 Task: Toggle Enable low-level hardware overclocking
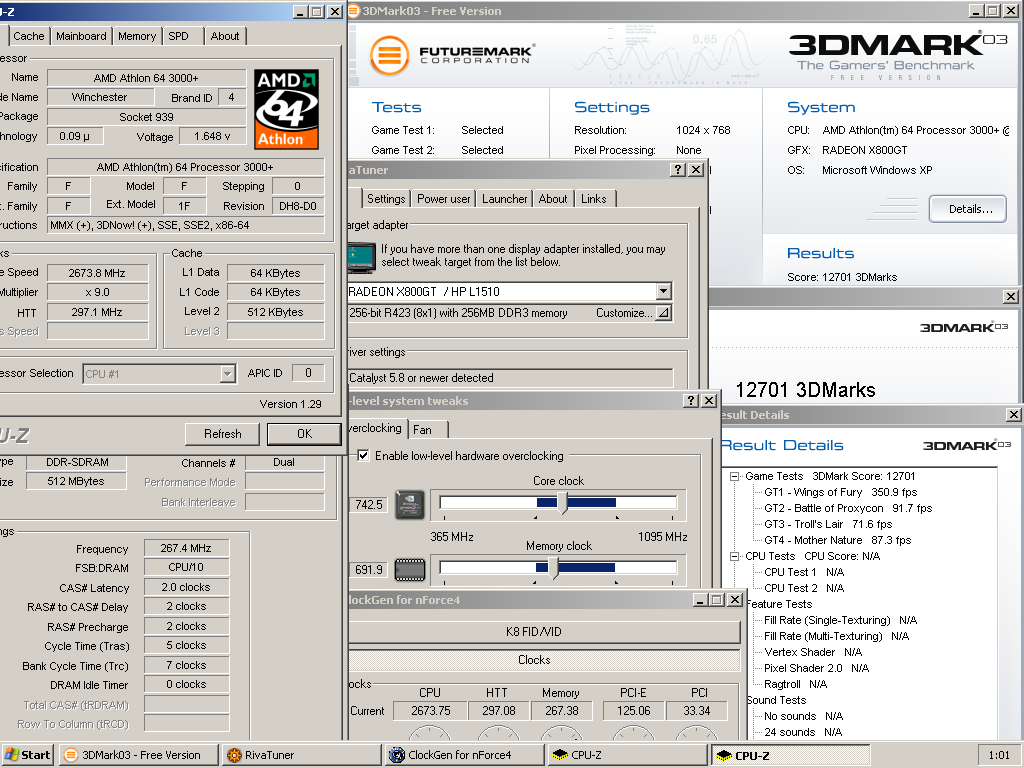pyautogui.click(x=363, y=456)
